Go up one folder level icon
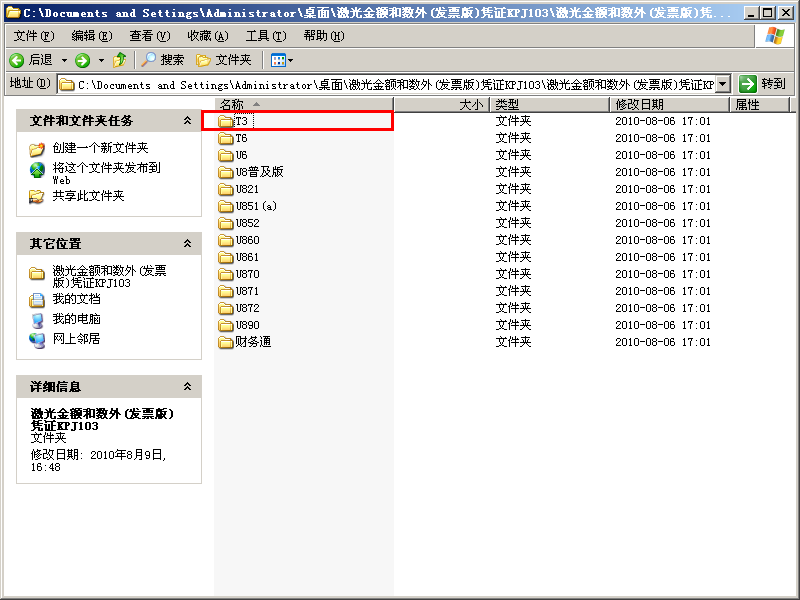Image resolution: width=800 pixels, height=600 pixels. 120,60
